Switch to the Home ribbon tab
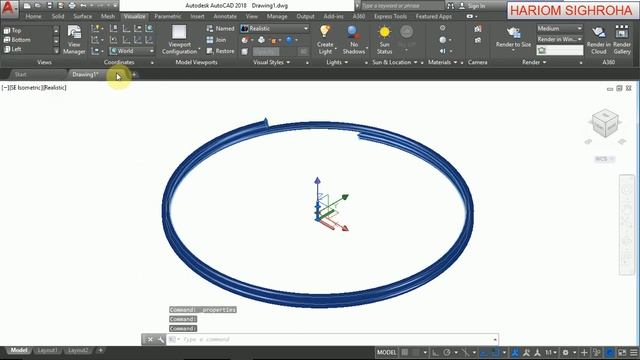640x360 pixels. click(33, 16)
